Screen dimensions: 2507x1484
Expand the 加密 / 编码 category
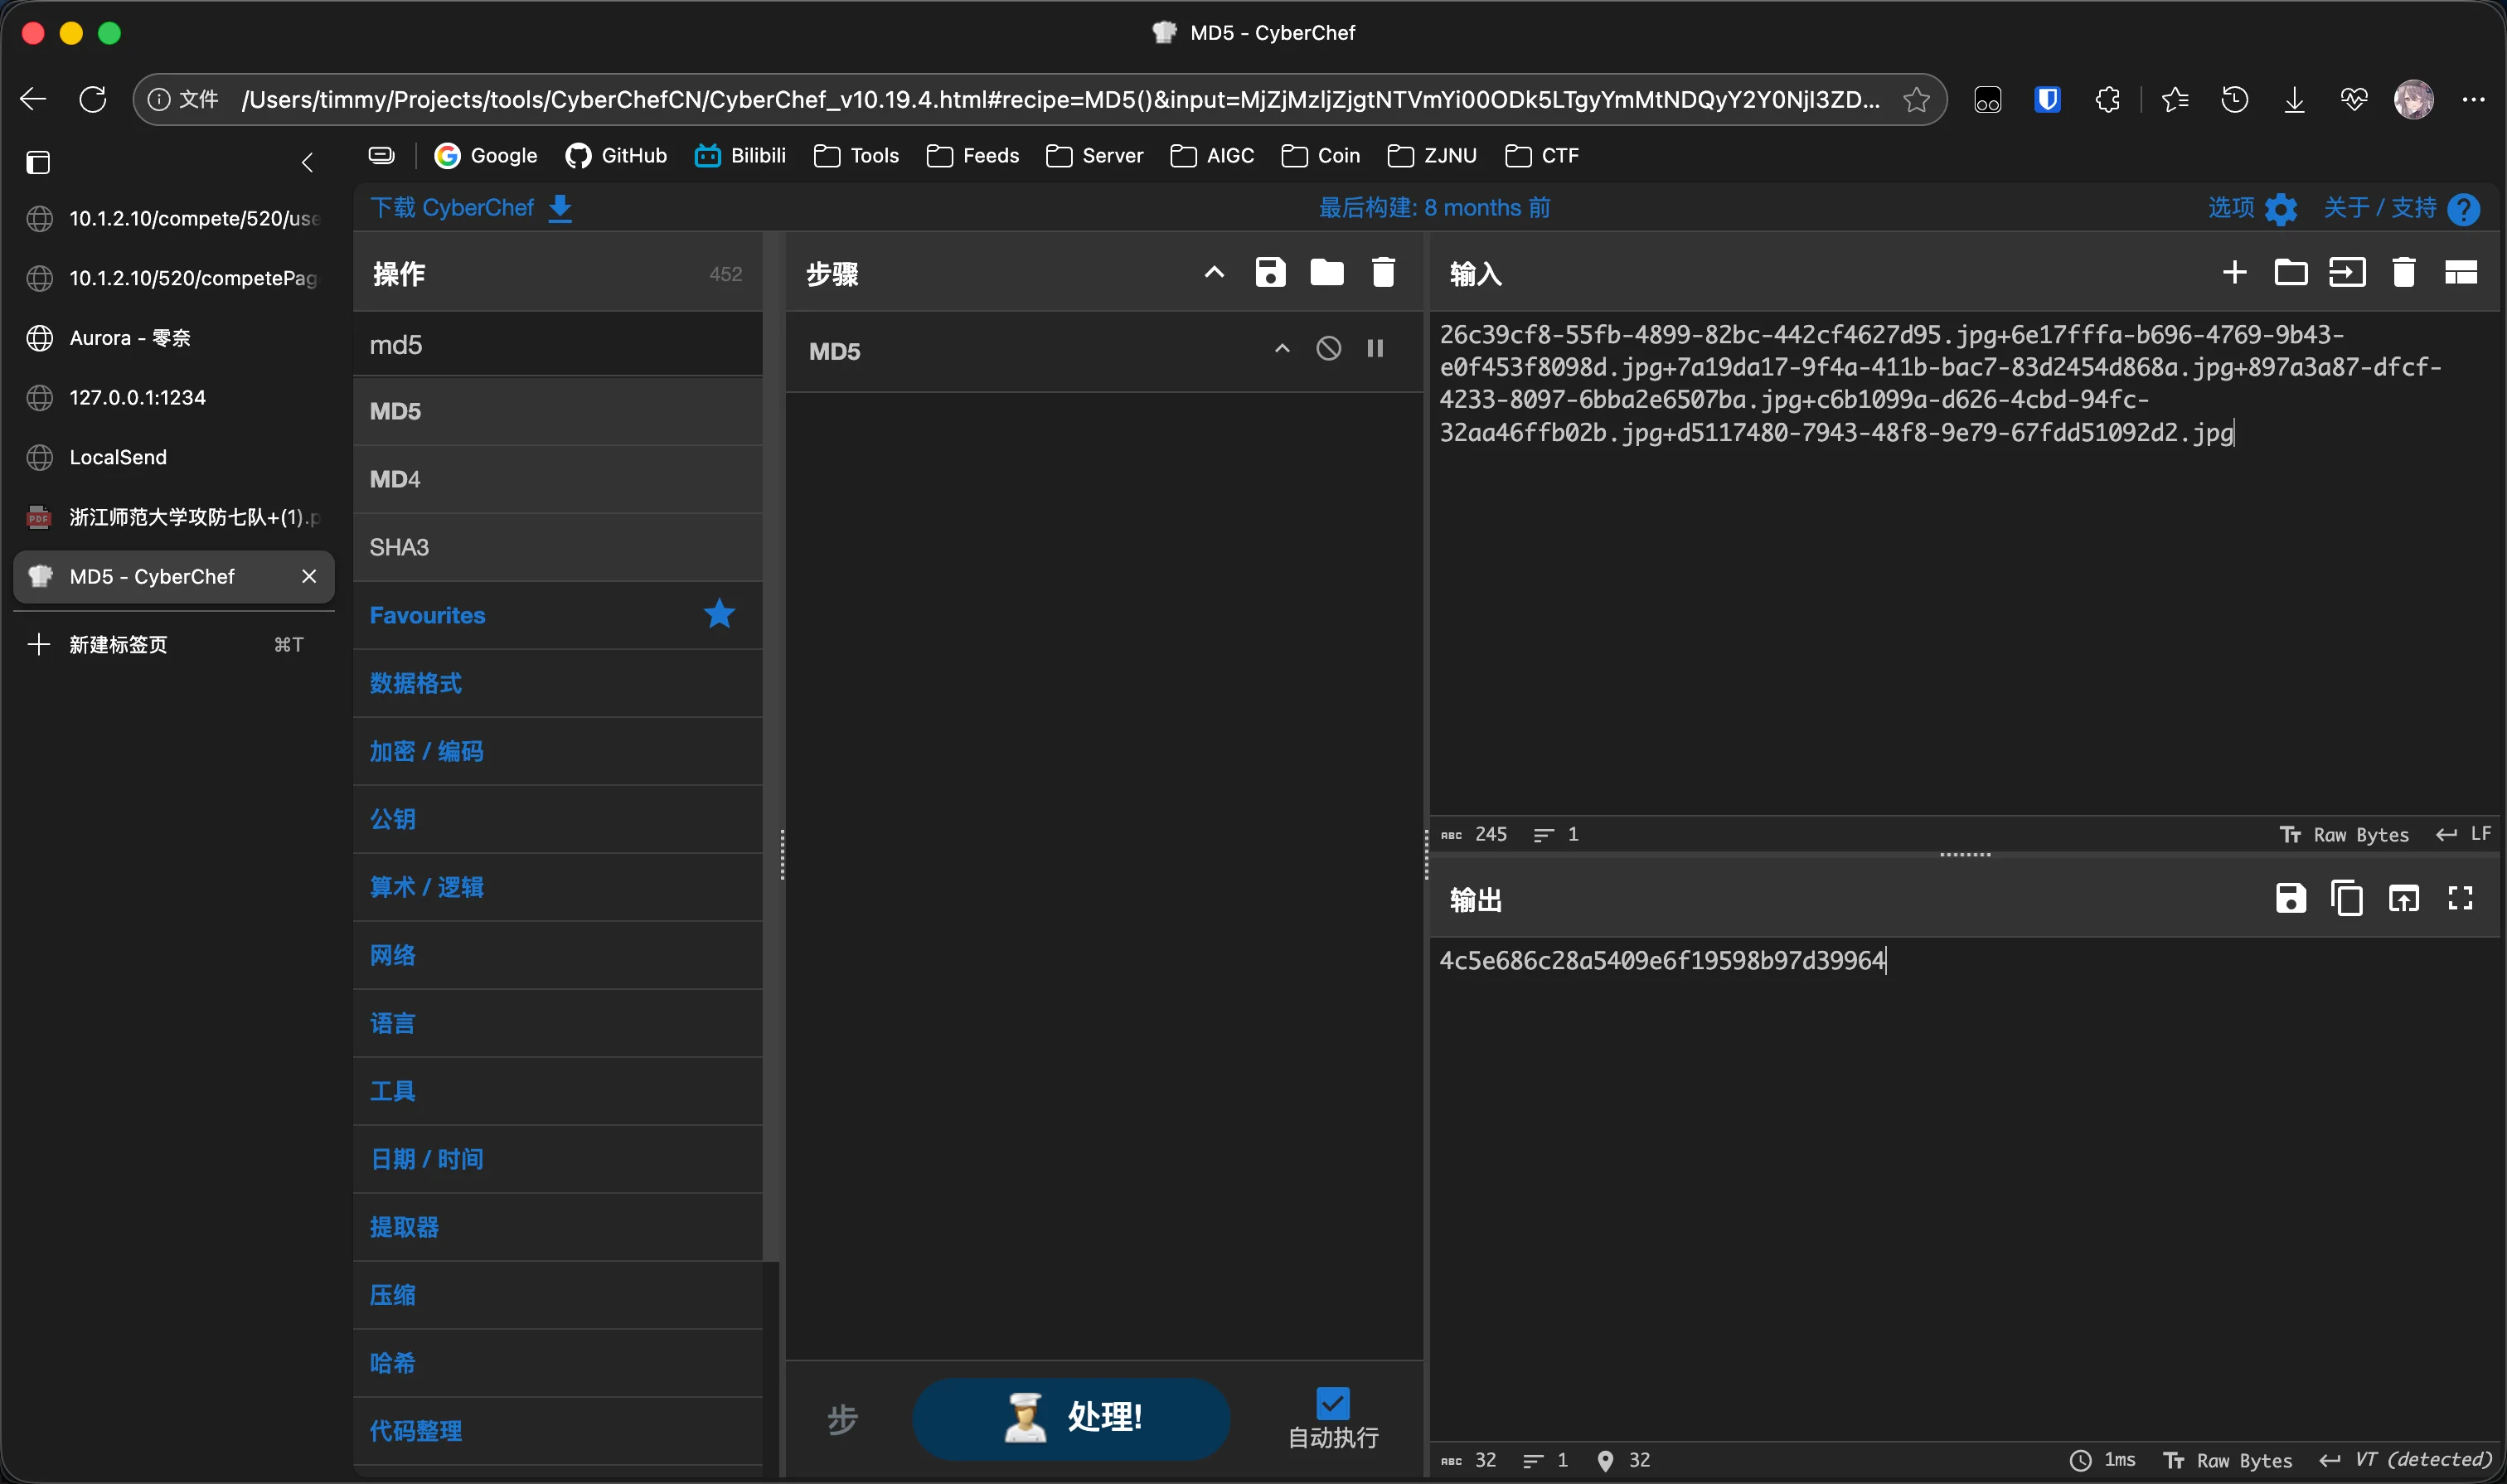point(426,750)
